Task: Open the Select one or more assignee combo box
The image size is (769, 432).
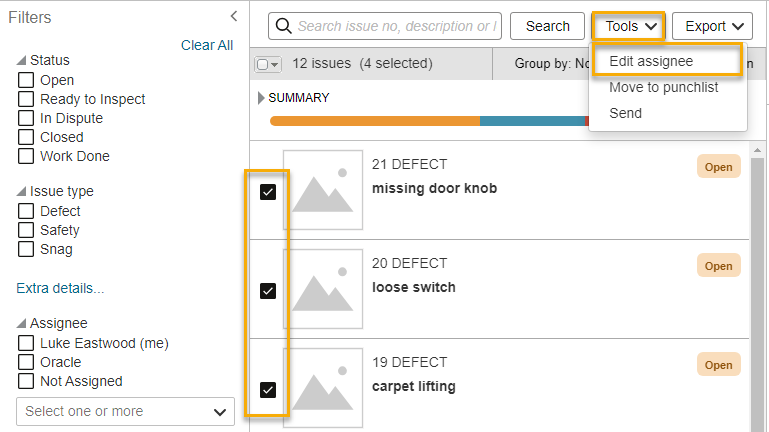Action: click(x=126, y=411)
